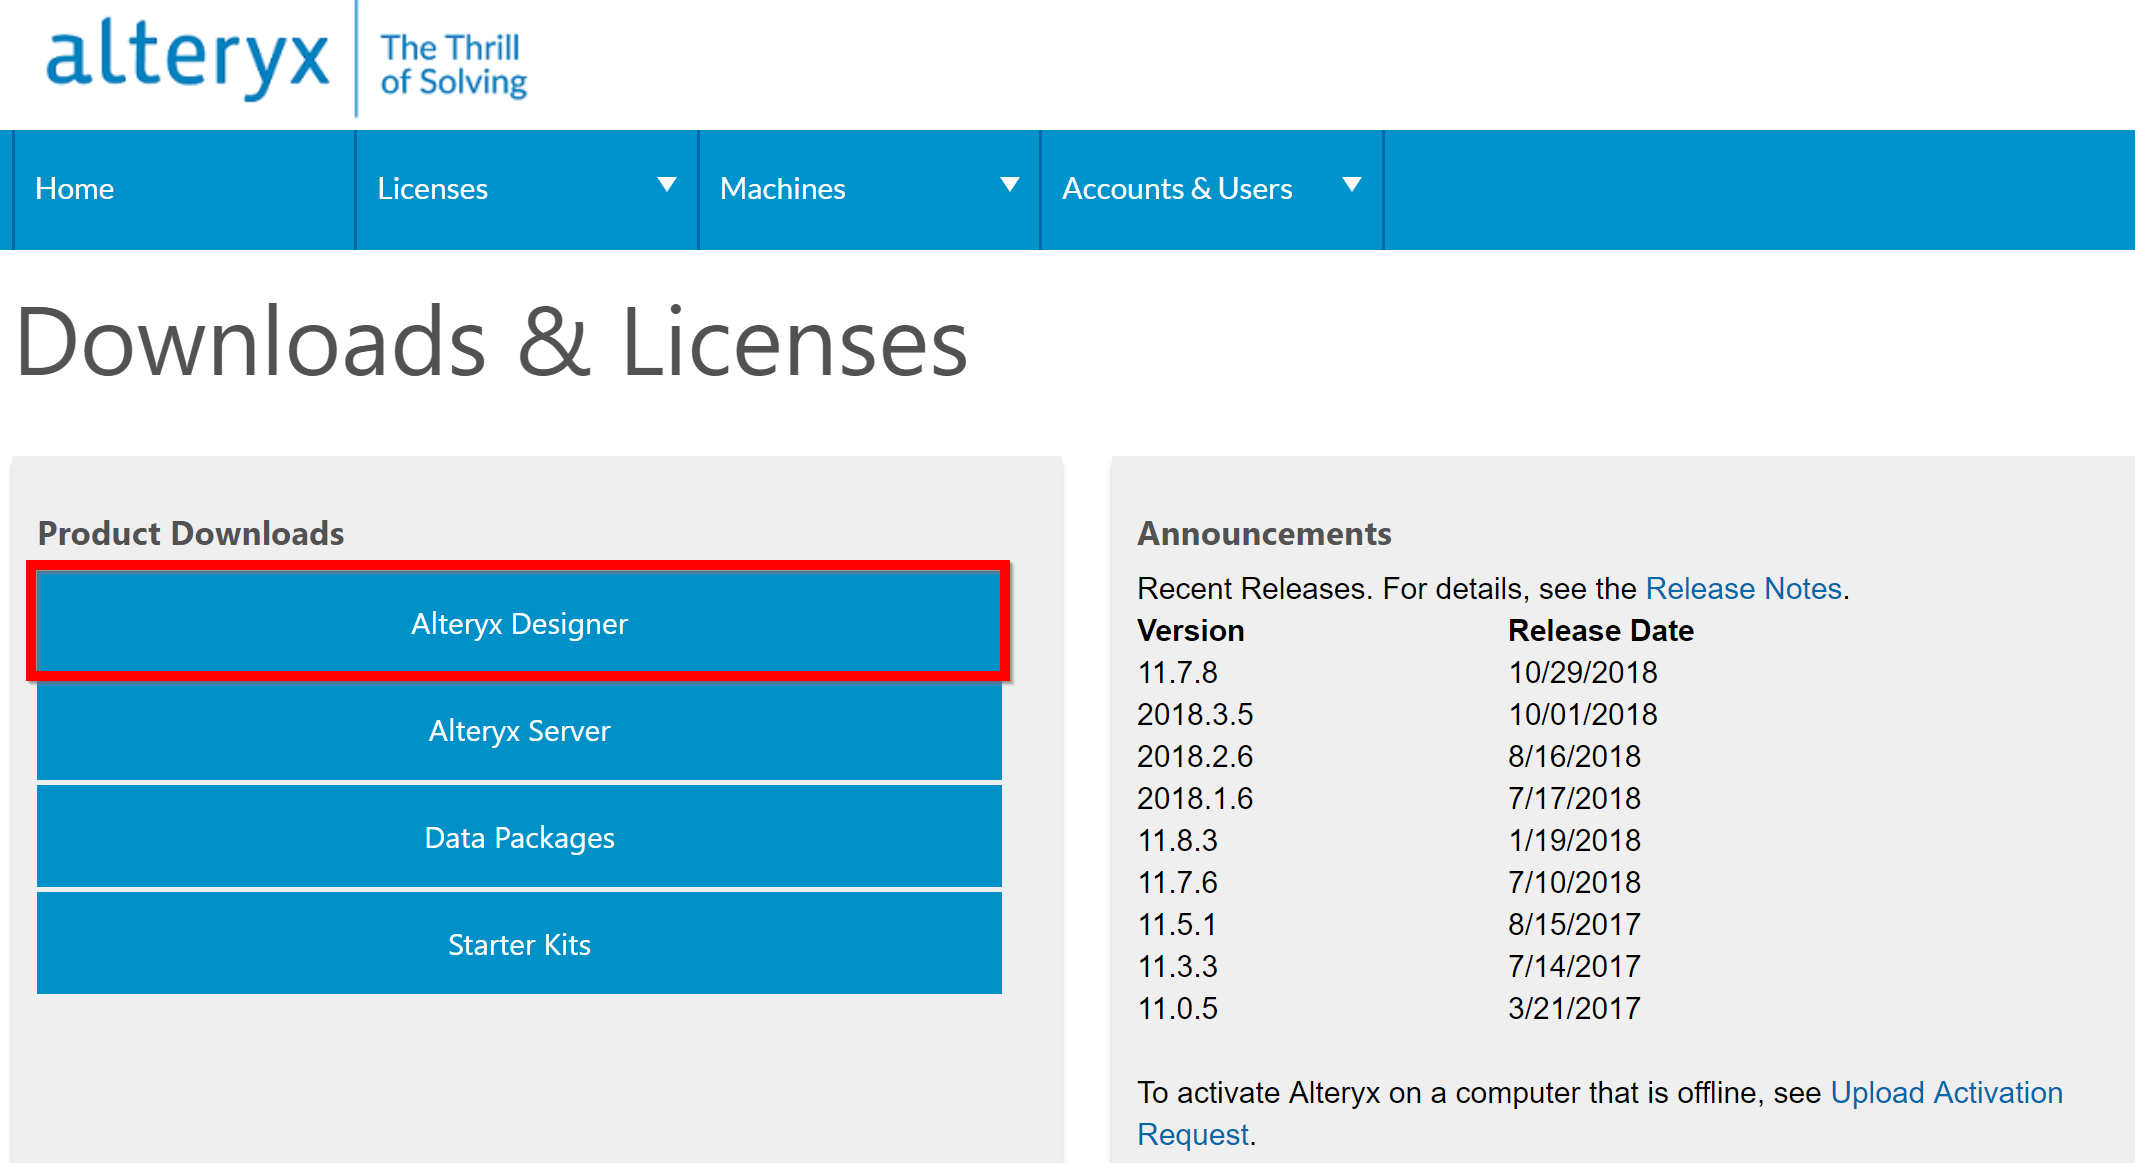2135x1163 pixels.
Task: Click the Alteryx logo
Action: [x=187, y=58]
